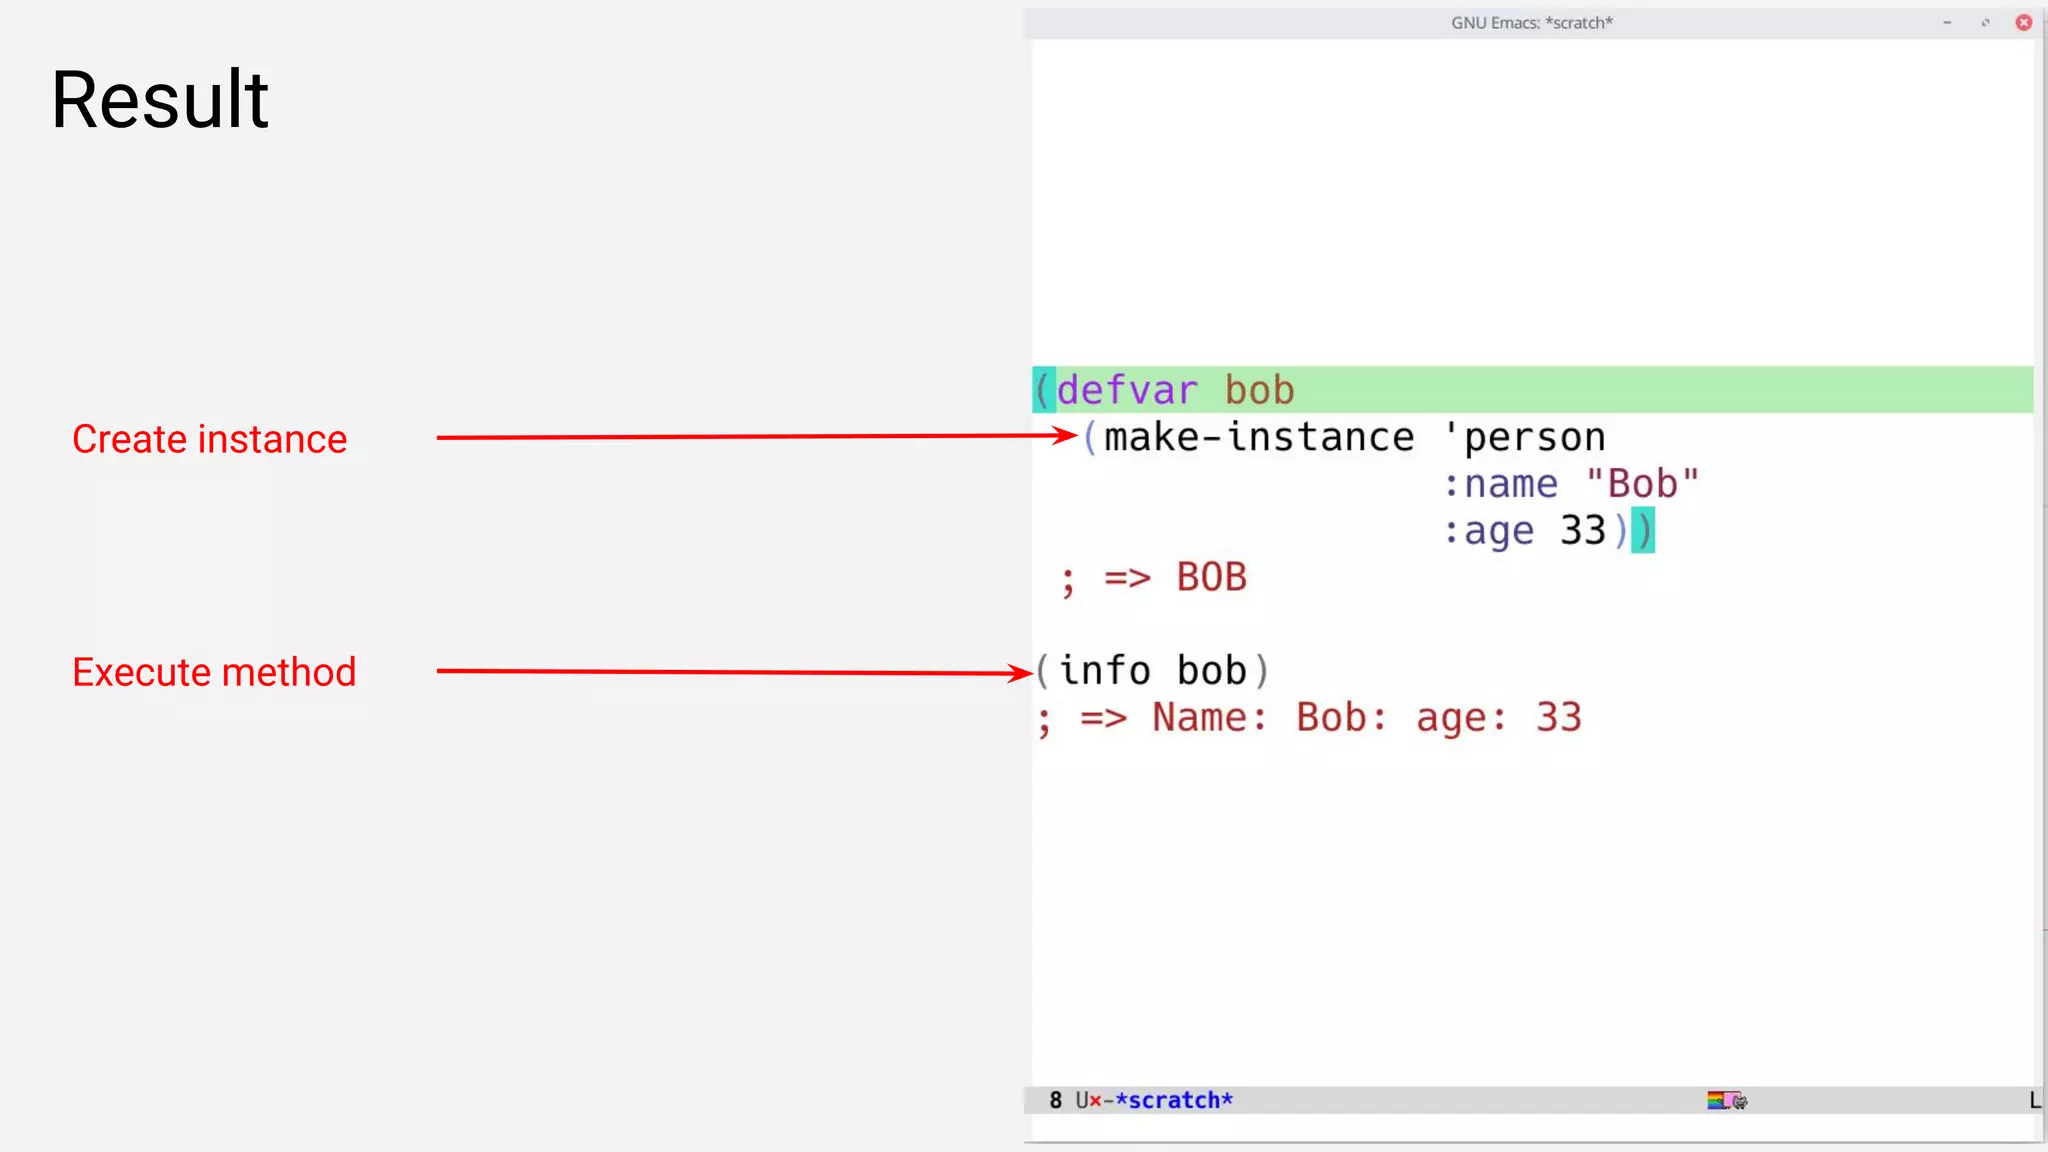Viewport: 2048px width, 1152px height.
Task: Click the :name keyword argument
Action: 1500,484
